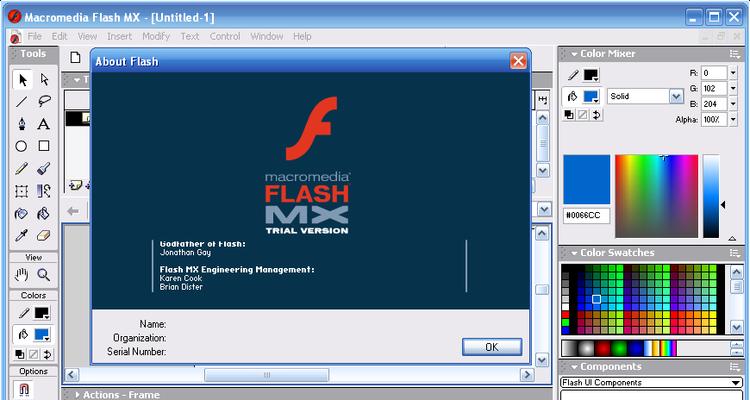The width and height of the screenshot is (750, 400).
Task: Click the red gradient swatch
Action: 603,348
